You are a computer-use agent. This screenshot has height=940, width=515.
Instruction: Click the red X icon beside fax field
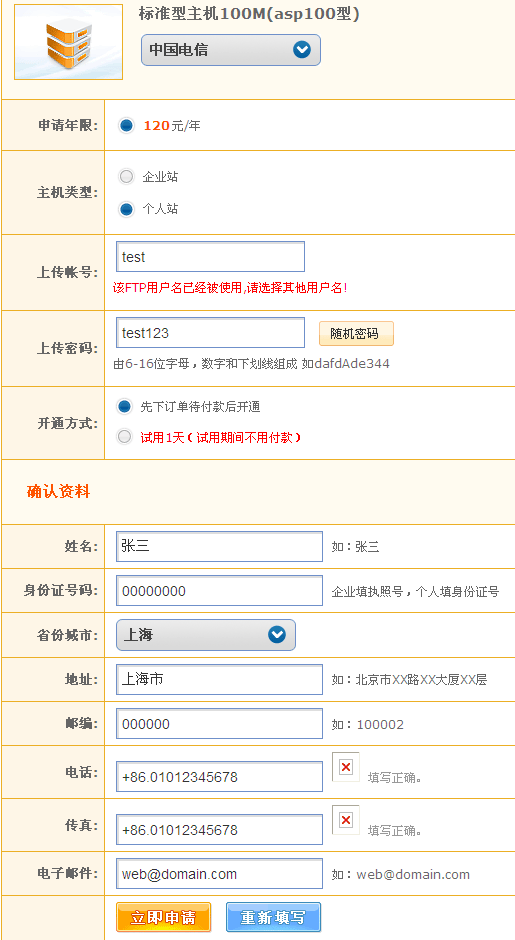tap(346, 820)
